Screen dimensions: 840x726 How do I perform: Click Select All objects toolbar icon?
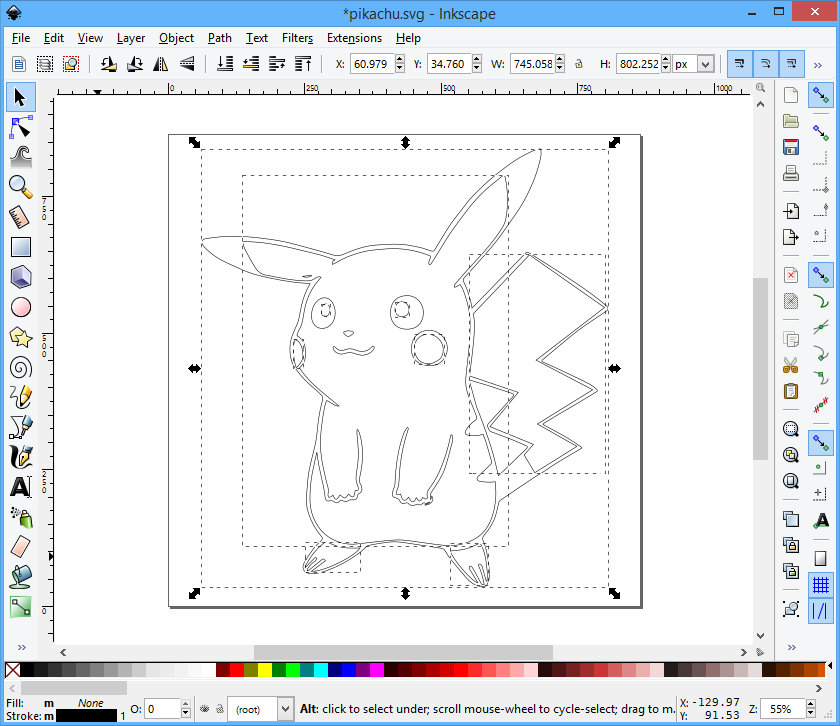[19, 64]
